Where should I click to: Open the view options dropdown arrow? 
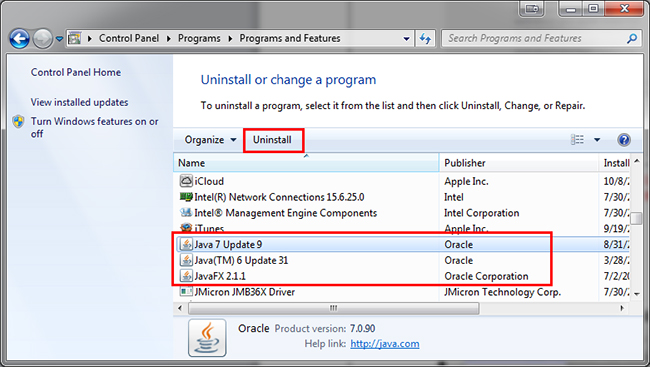tap(597, 140)
